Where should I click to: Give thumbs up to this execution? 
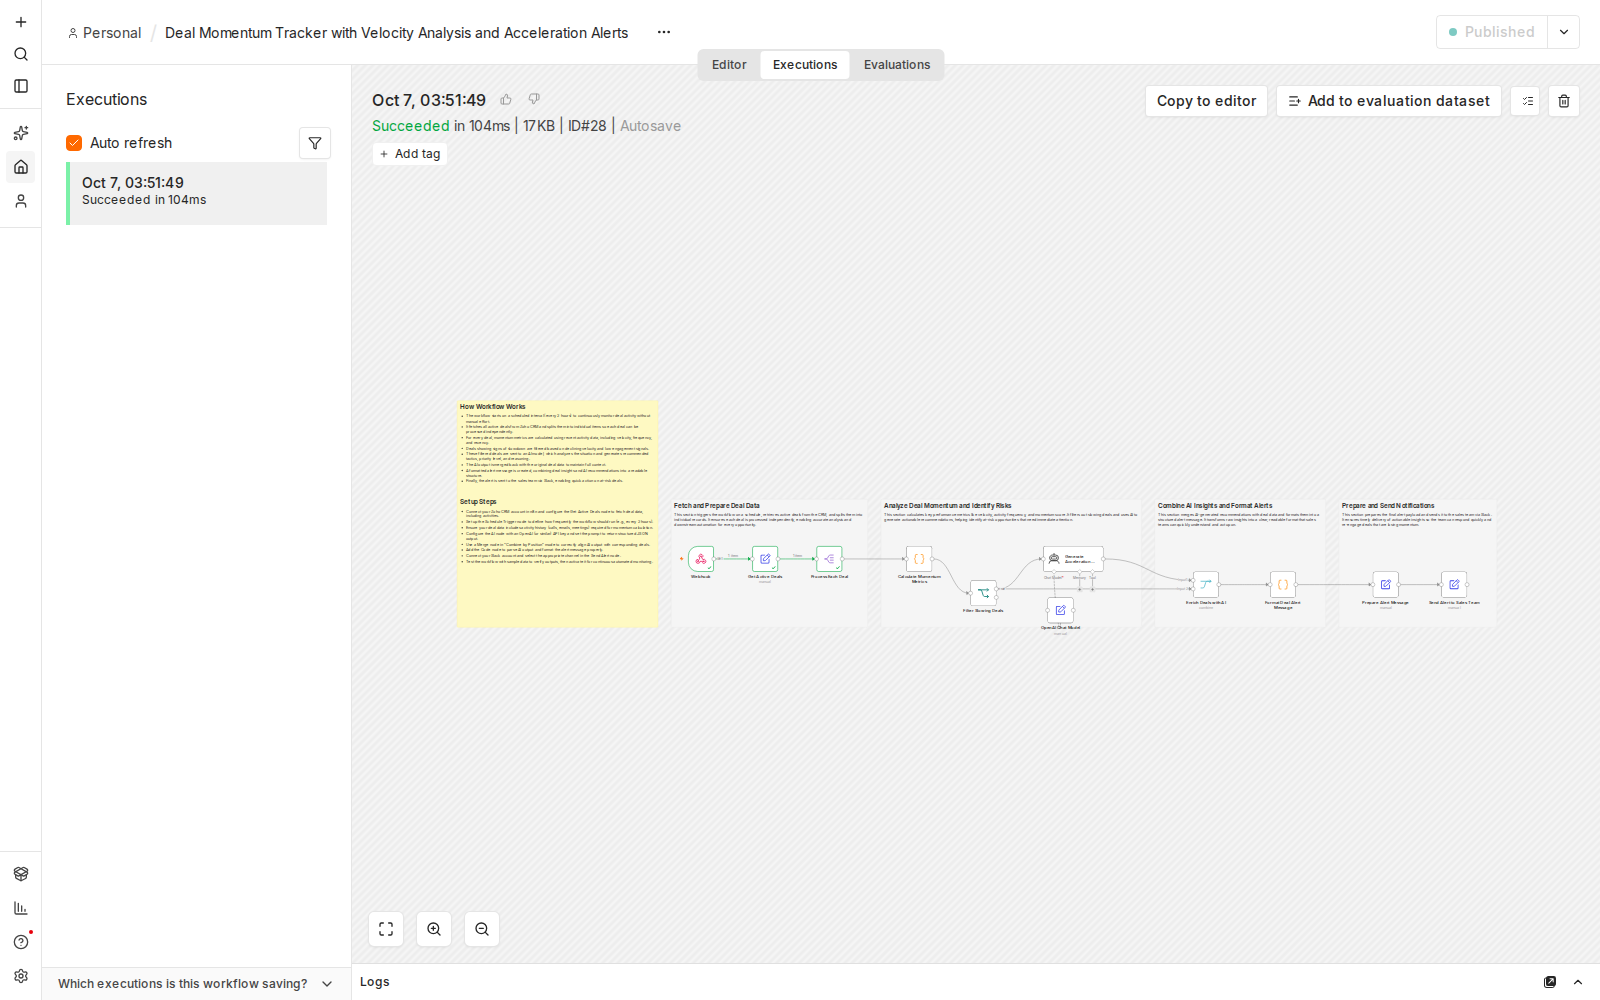click(506, 99)
